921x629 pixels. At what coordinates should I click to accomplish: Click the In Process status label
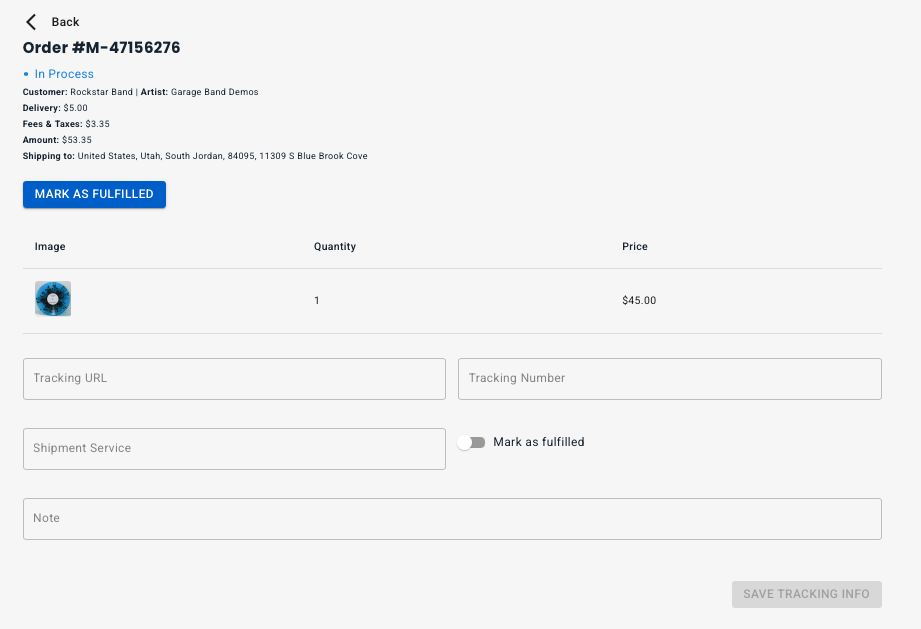[x=64, y=74]
